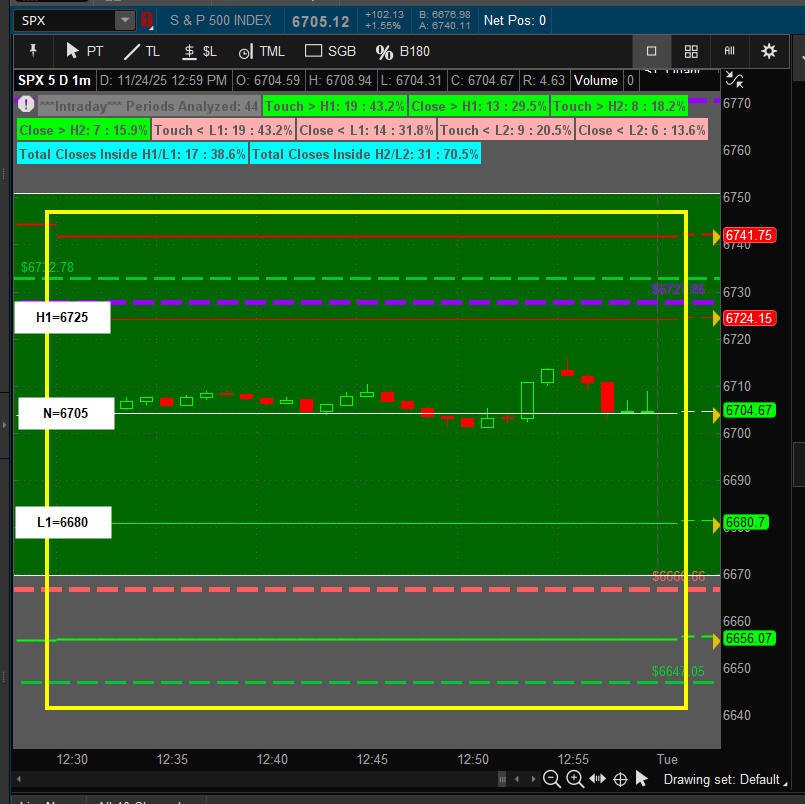Open the SPX symbol dropdown arrow
This screenshot has width=805, height=804.
pyautogui.click(x=124, y=20)
